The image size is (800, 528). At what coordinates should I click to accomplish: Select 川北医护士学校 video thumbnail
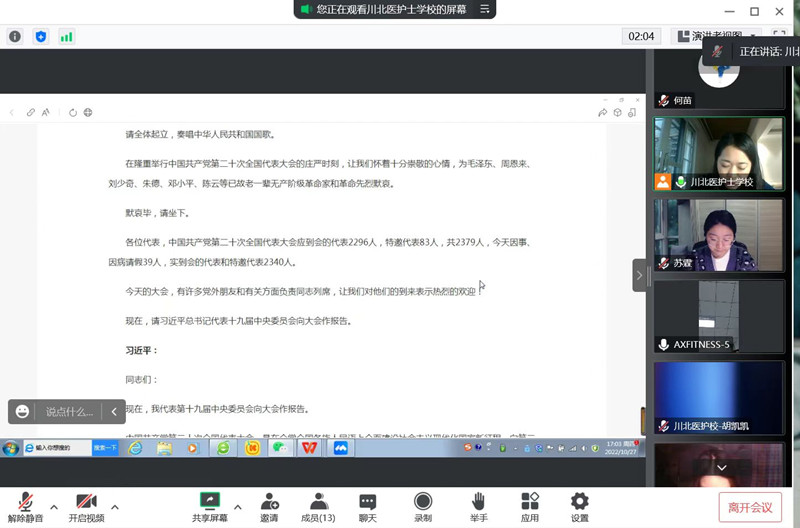(x=719, y=154)
